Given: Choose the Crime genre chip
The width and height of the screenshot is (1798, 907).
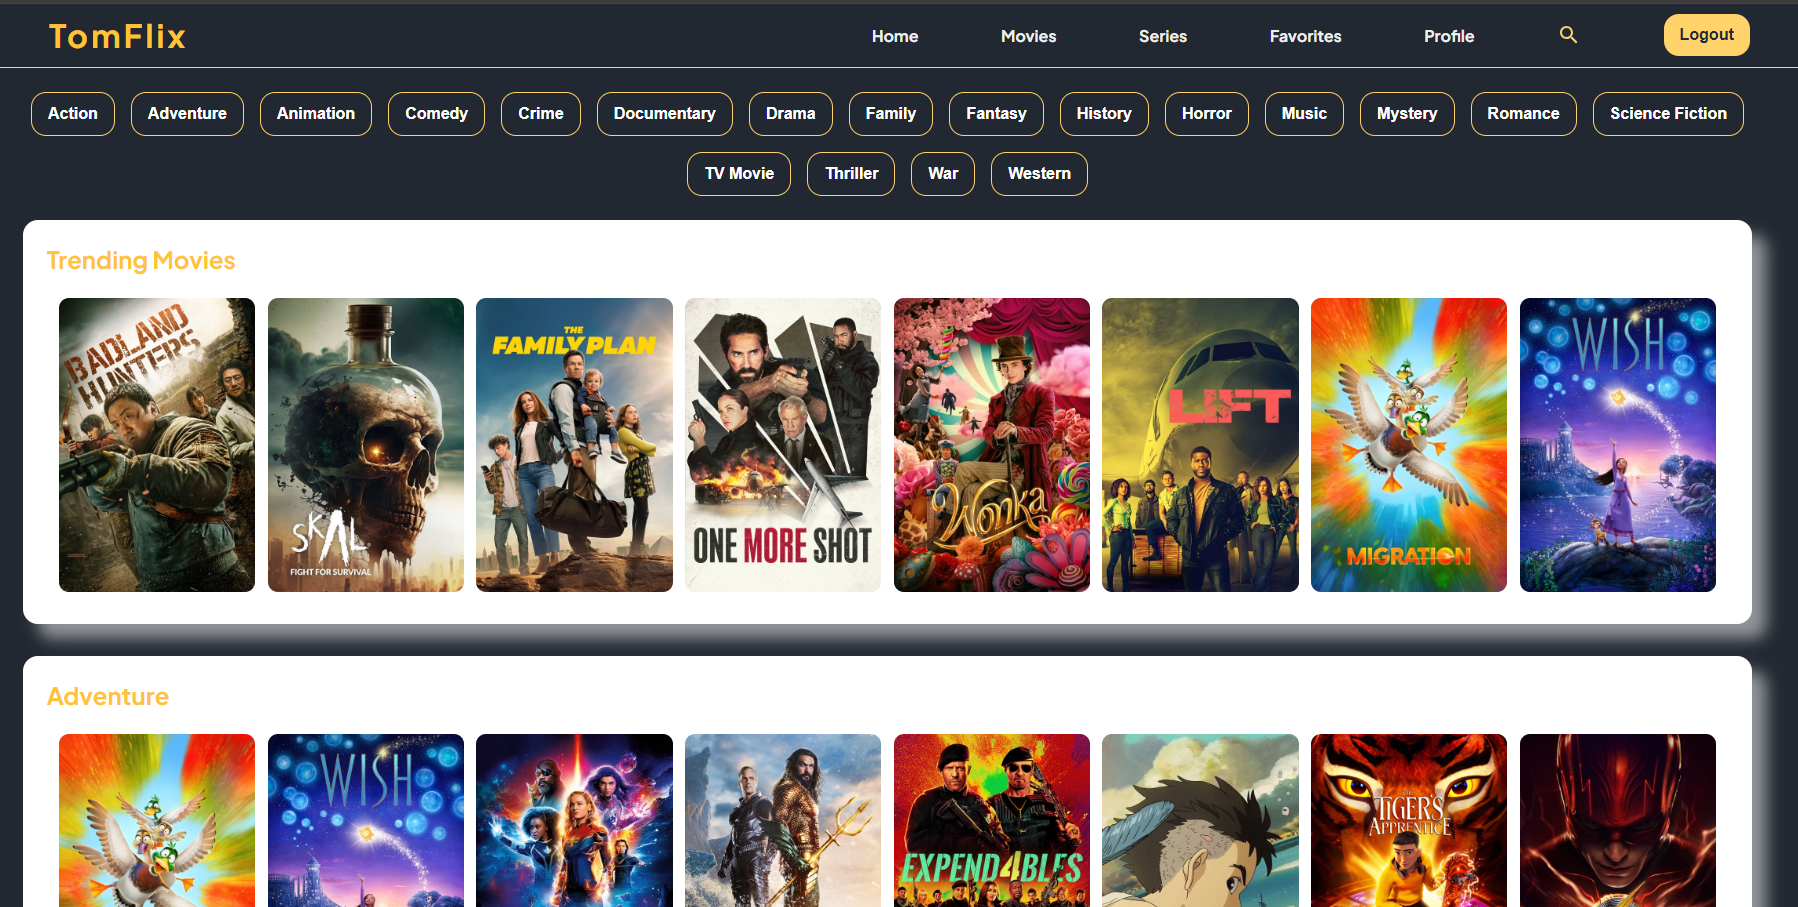Looking at the screenshot, I should (541, 114).
